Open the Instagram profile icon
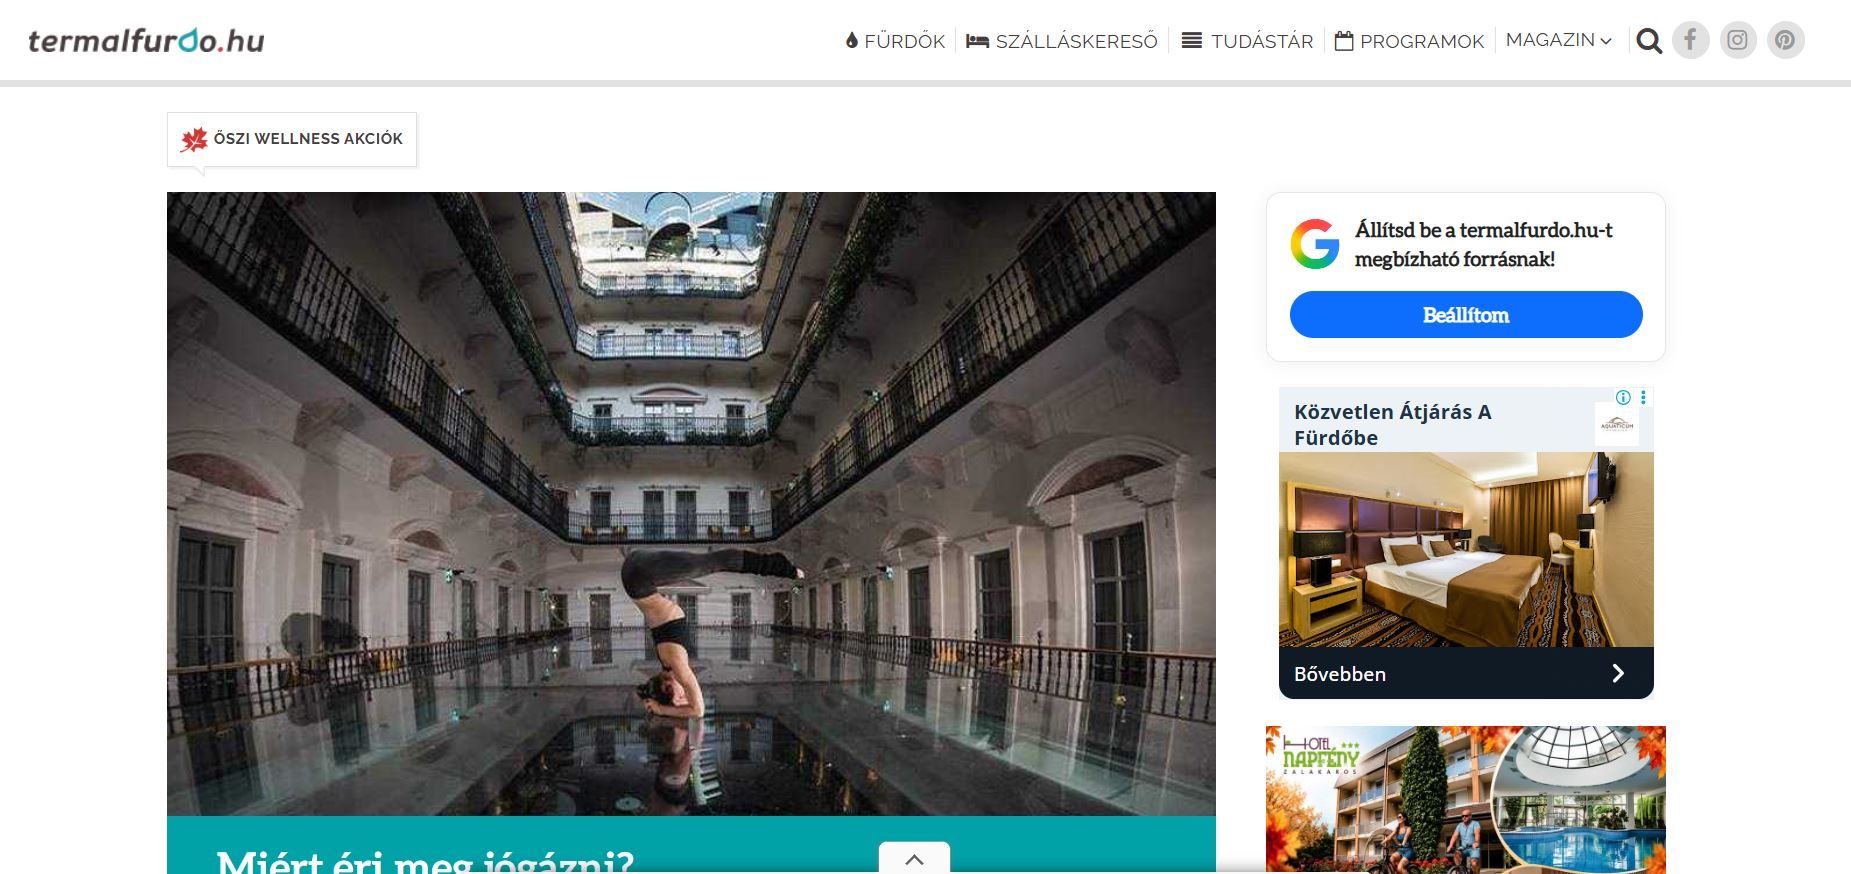Screen dimensions: 1851x874 1738,40
